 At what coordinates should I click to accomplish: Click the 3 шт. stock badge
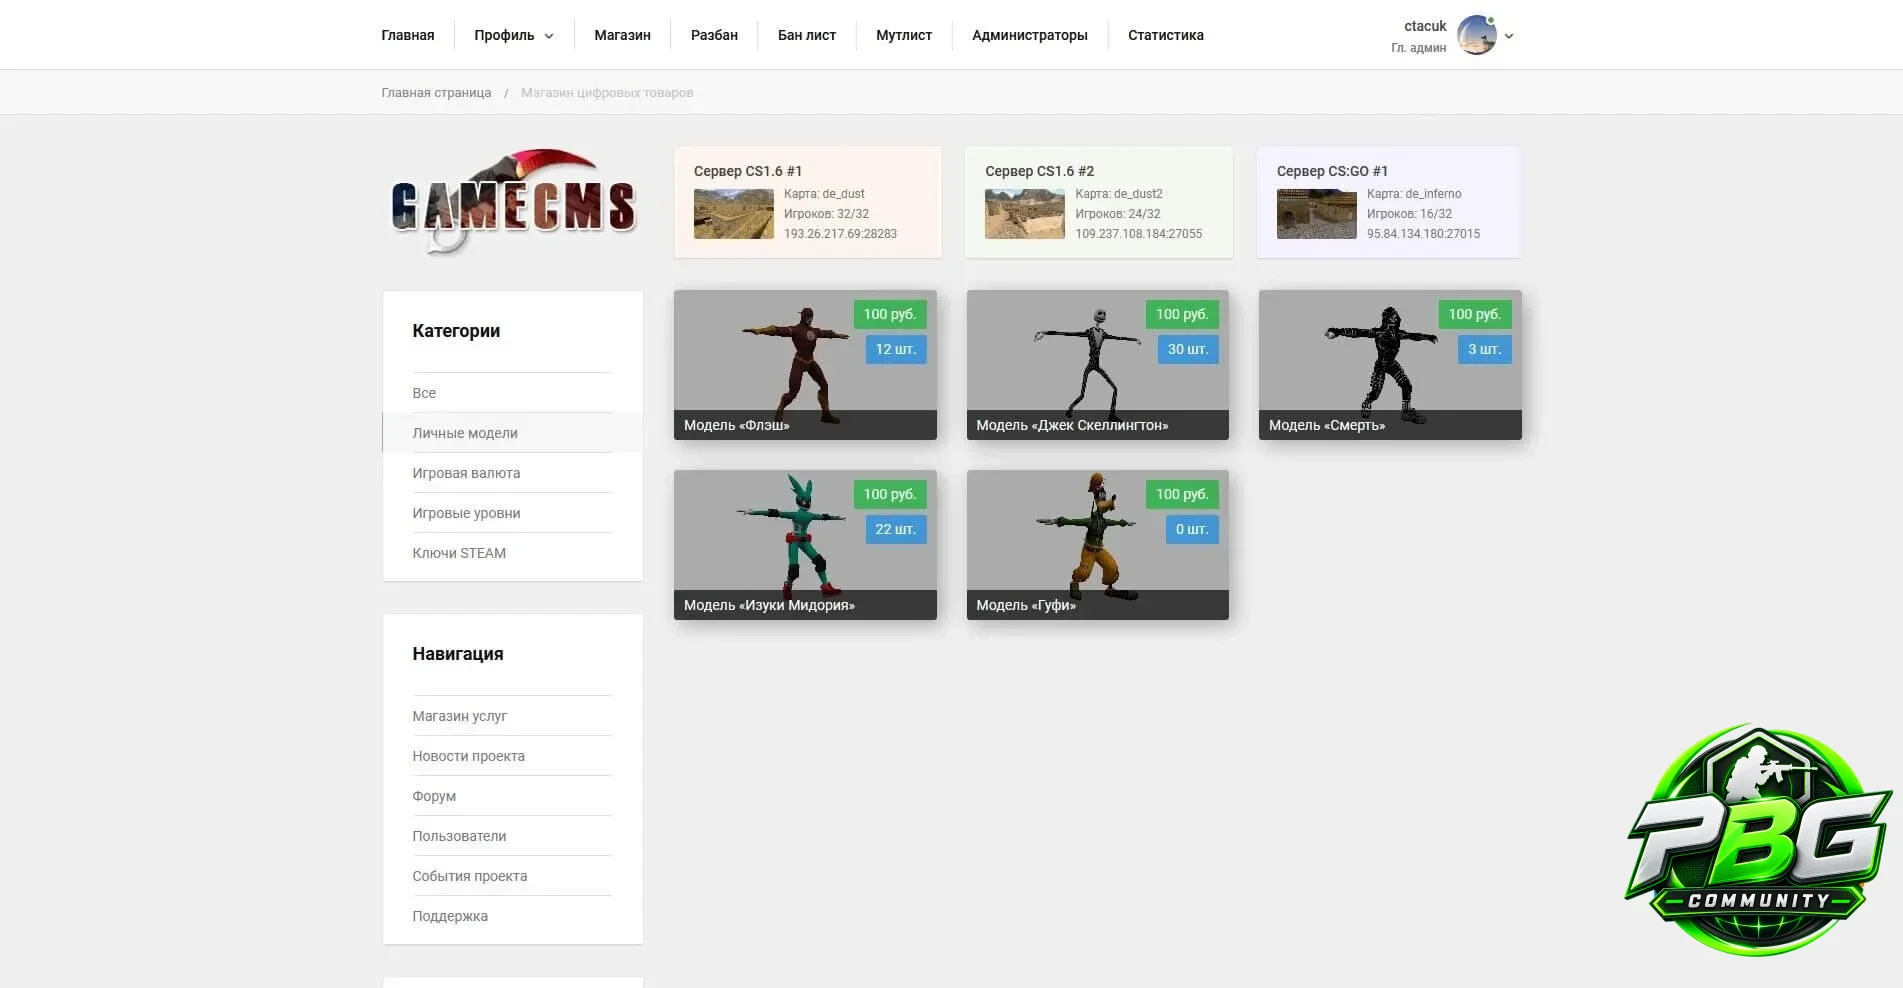click(x=1485, y=349)
